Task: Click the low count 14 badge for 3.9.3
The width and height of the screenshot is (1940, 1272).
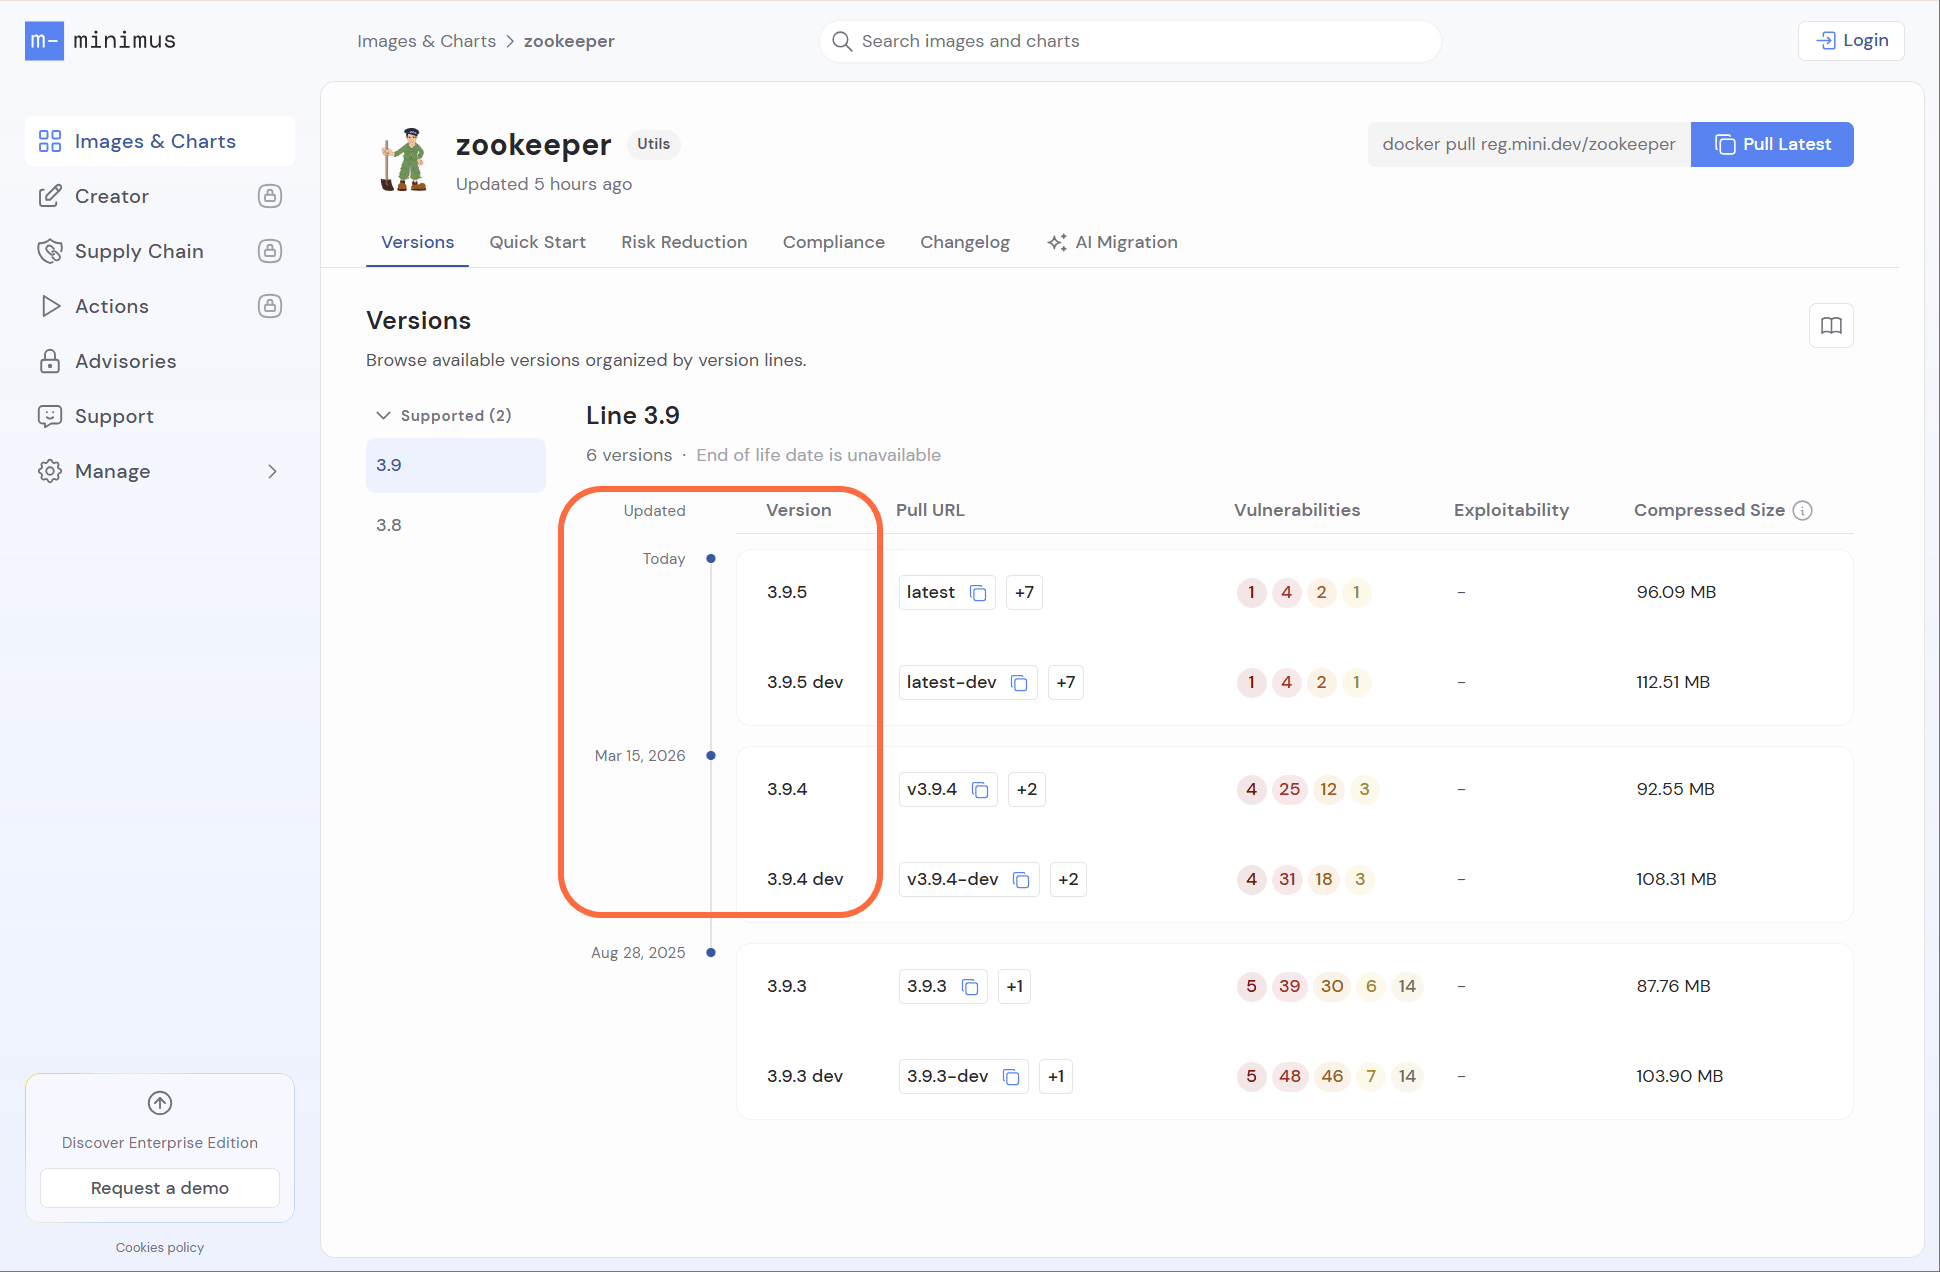Action: point(1407,987)
